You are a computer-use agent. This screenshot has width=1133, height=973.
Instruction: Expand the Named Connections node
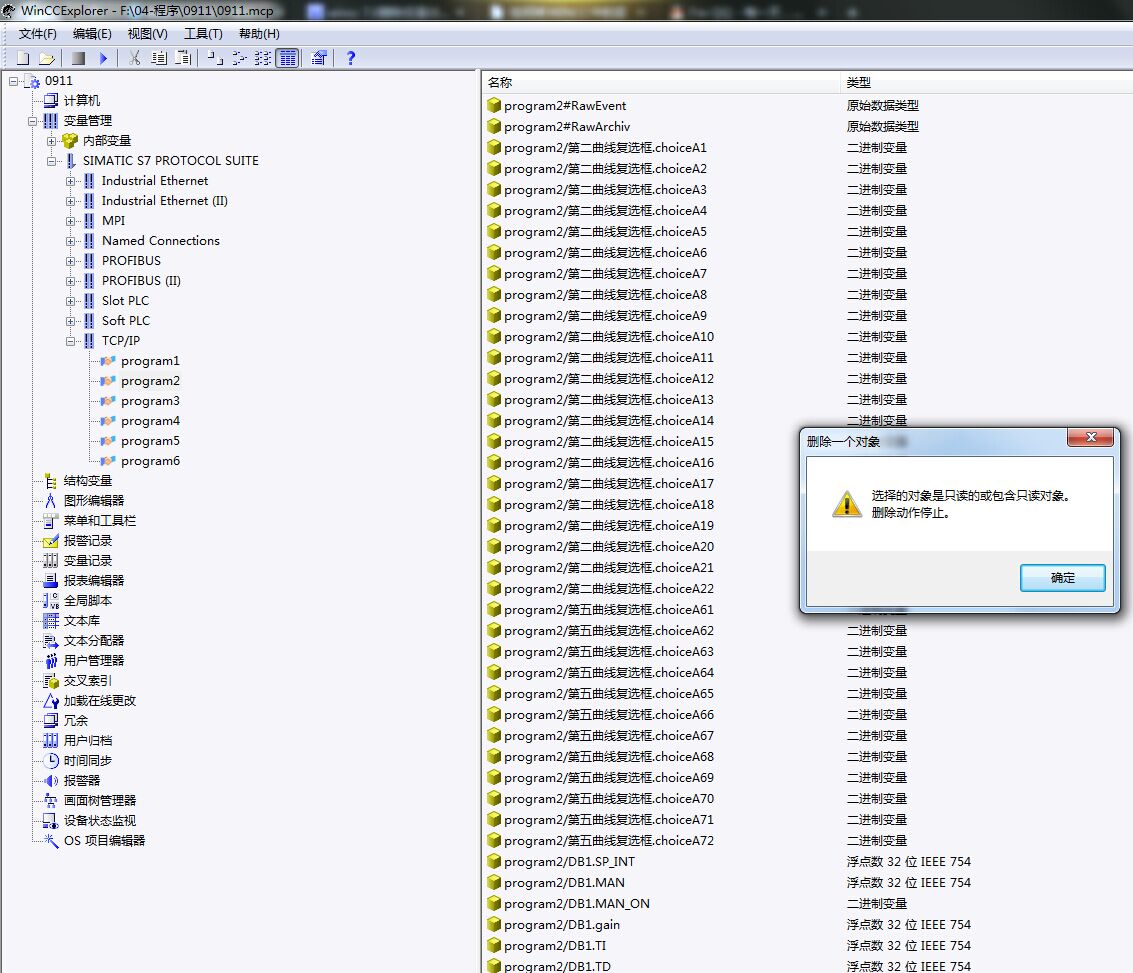(x=70, y=241)
